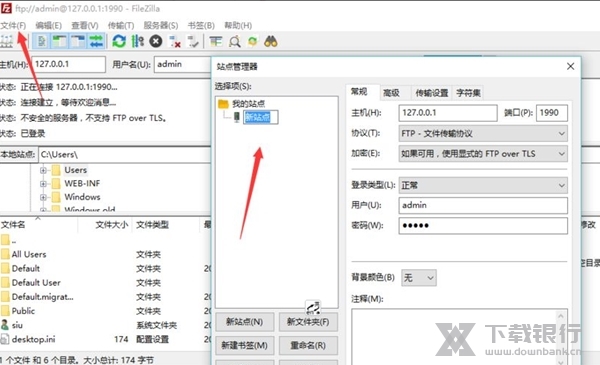Click quickconnect 主机(H) host field
Screen dimensions: 600x365
[68, 64]
